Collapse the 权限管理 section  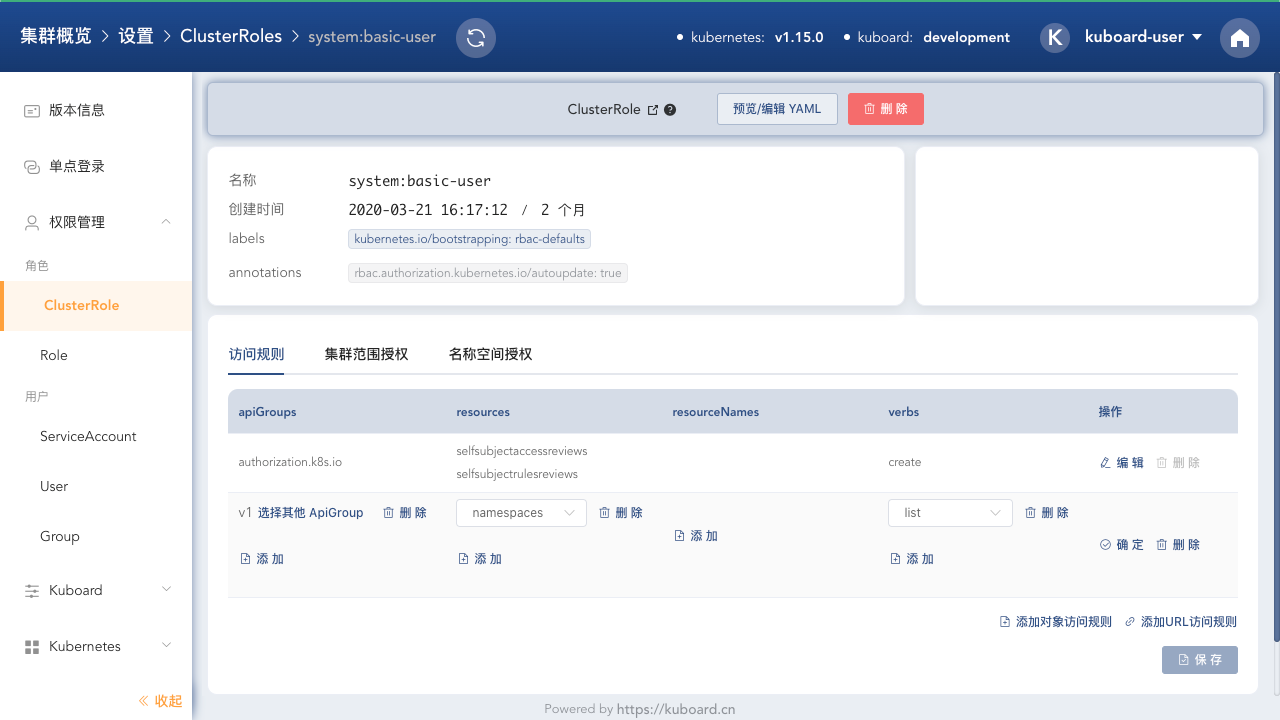coord(166,222)
